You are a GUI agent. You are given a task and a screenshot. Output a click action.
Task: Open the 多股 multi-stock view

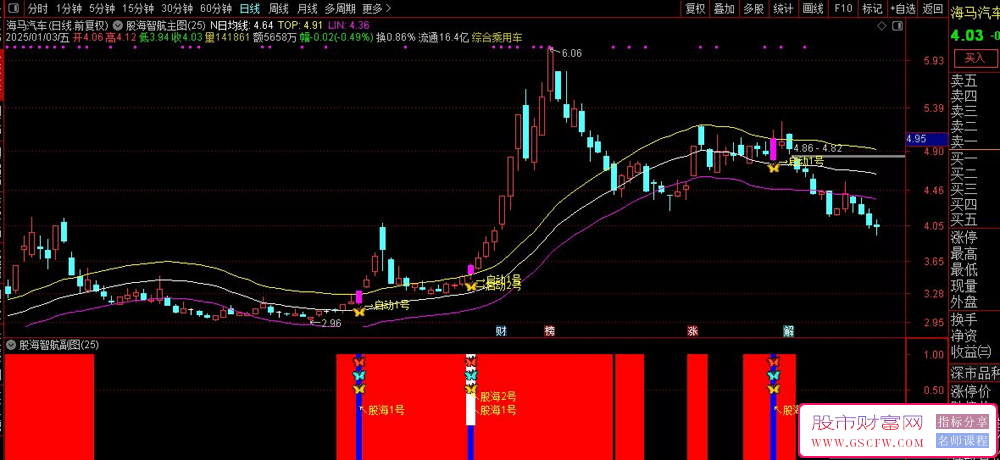point(754,8)
